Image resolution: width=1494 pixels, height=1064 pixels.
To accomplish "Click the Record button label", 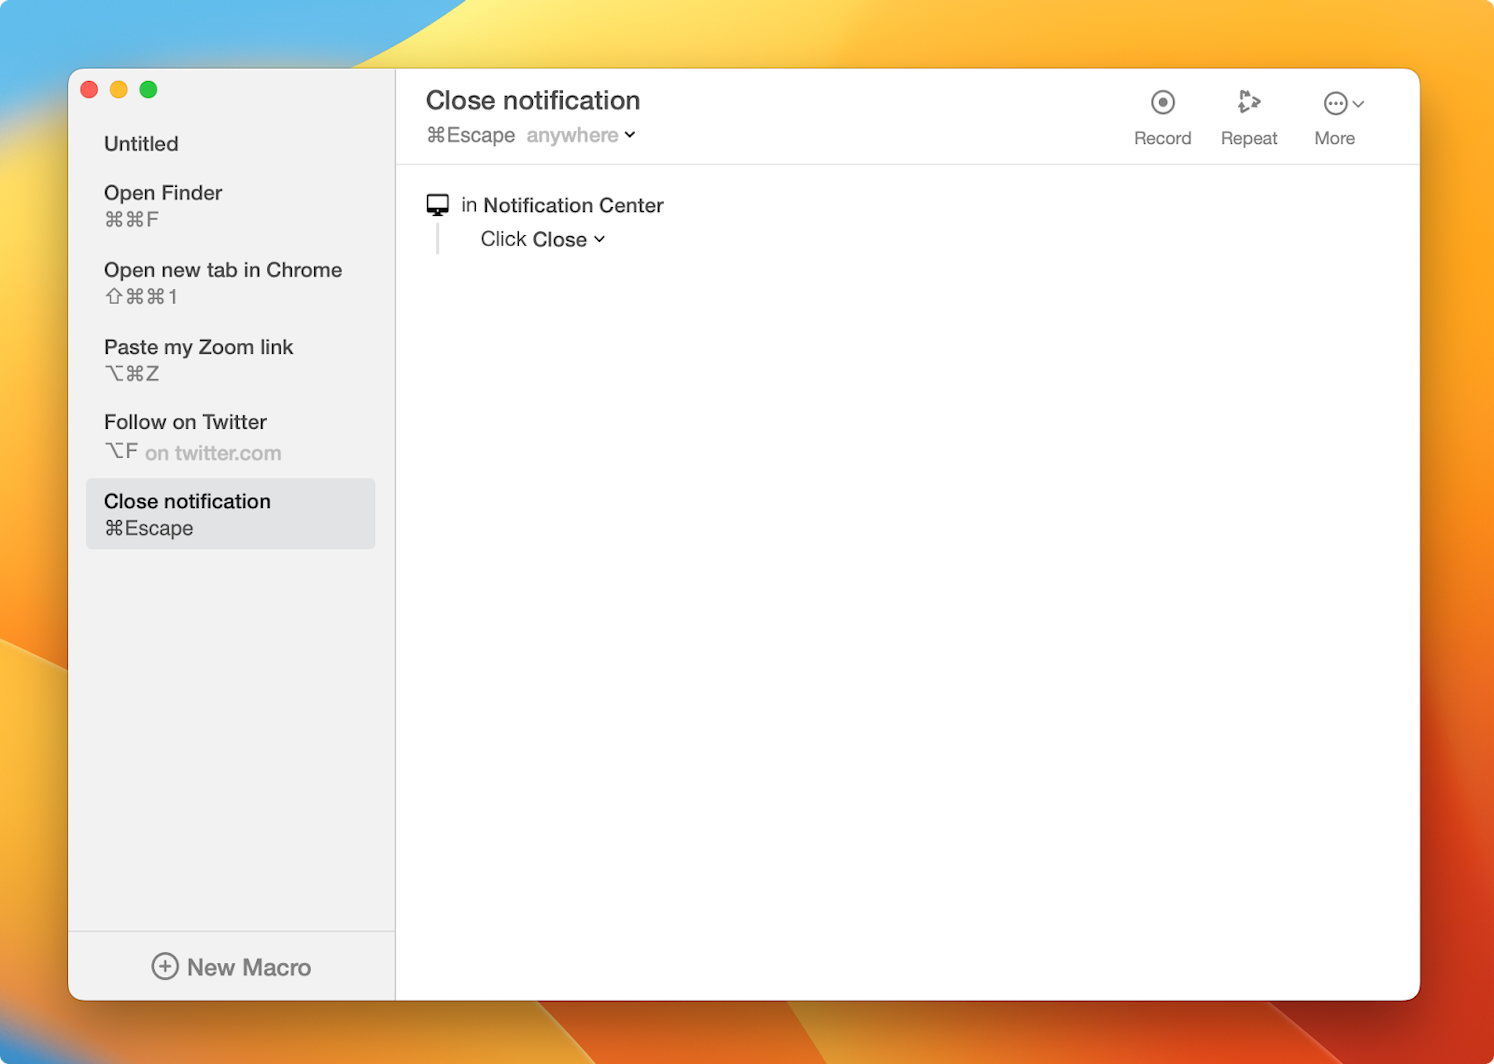I will (x=1163, y=138).
